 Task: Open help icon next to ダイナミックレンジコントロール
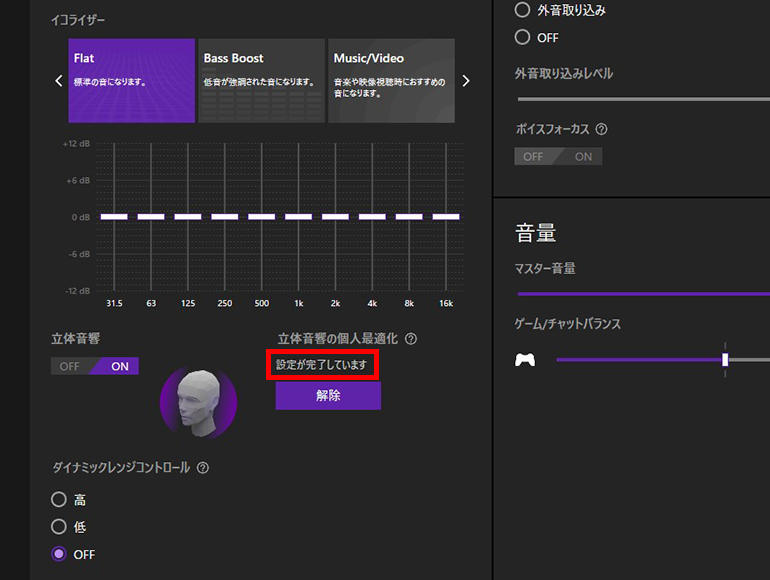point(203,468)
